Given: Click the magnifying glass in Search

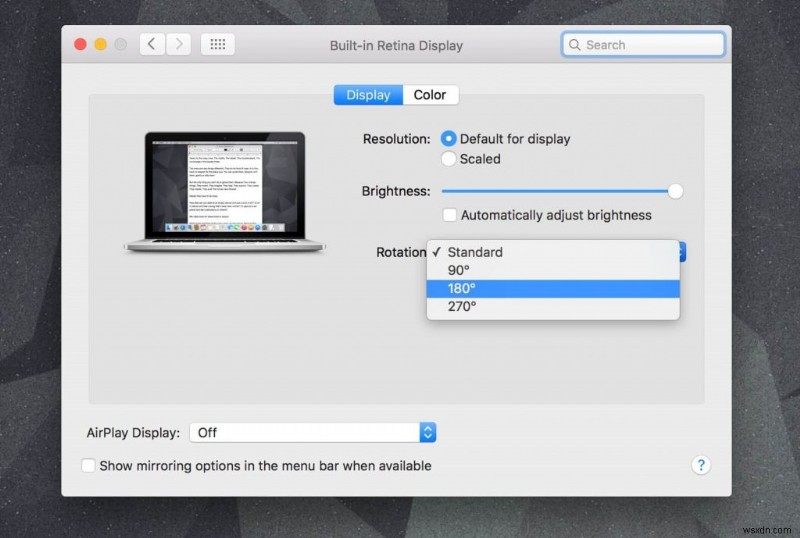Looking at the screenshot, I should [574, 45].
